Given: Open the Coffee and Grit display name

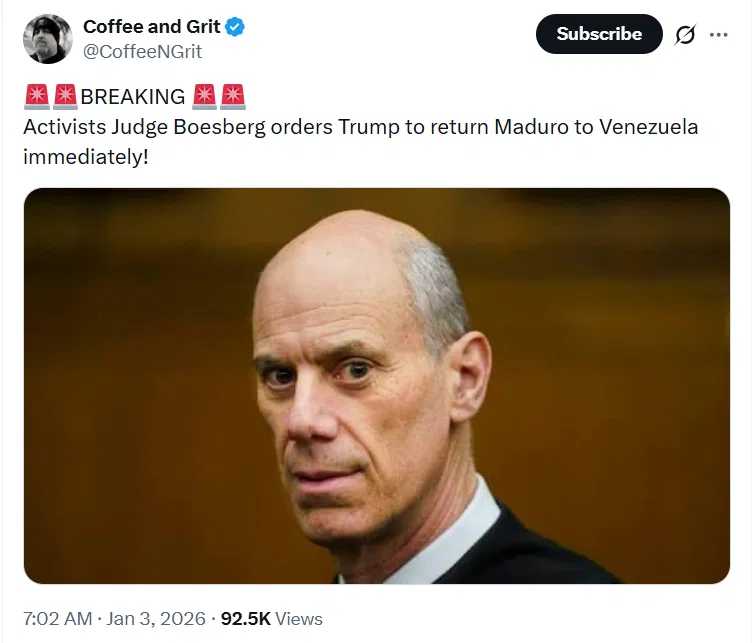Looking at the screenshot, I should 152,26.
